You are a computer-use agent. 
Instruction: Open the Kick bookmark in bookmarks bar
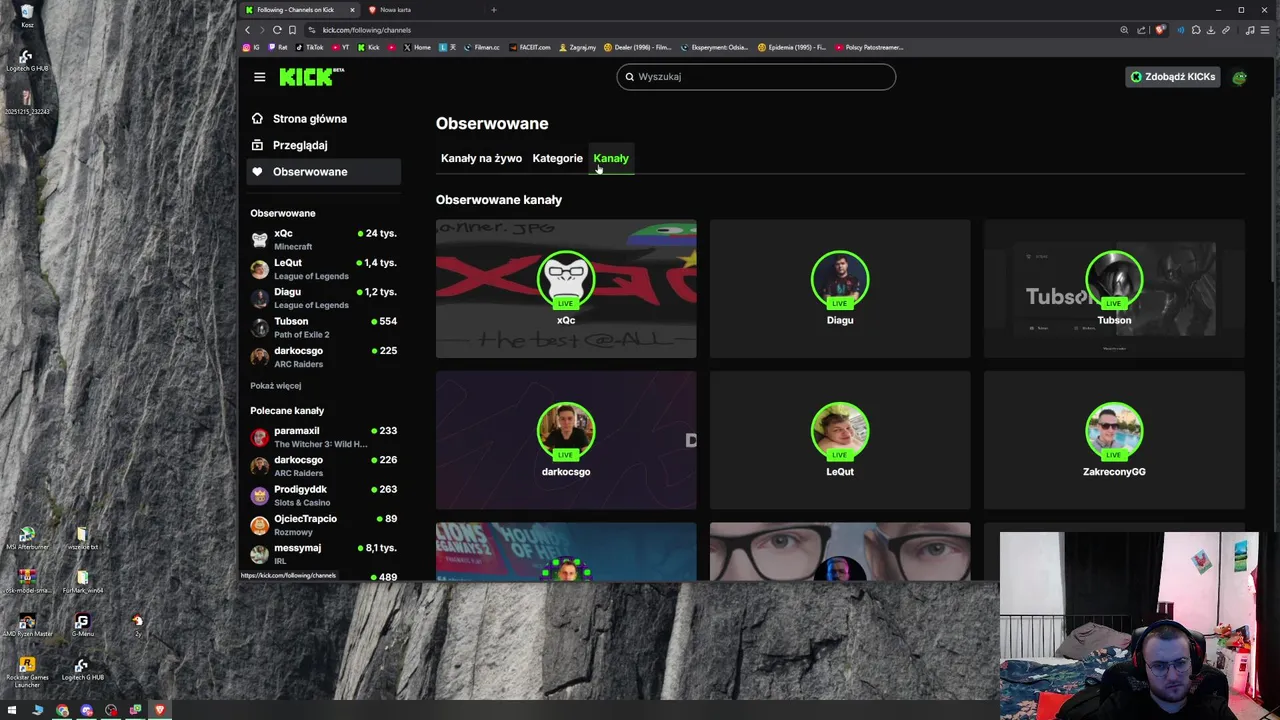pyautogui.click(x=368, y=47)
